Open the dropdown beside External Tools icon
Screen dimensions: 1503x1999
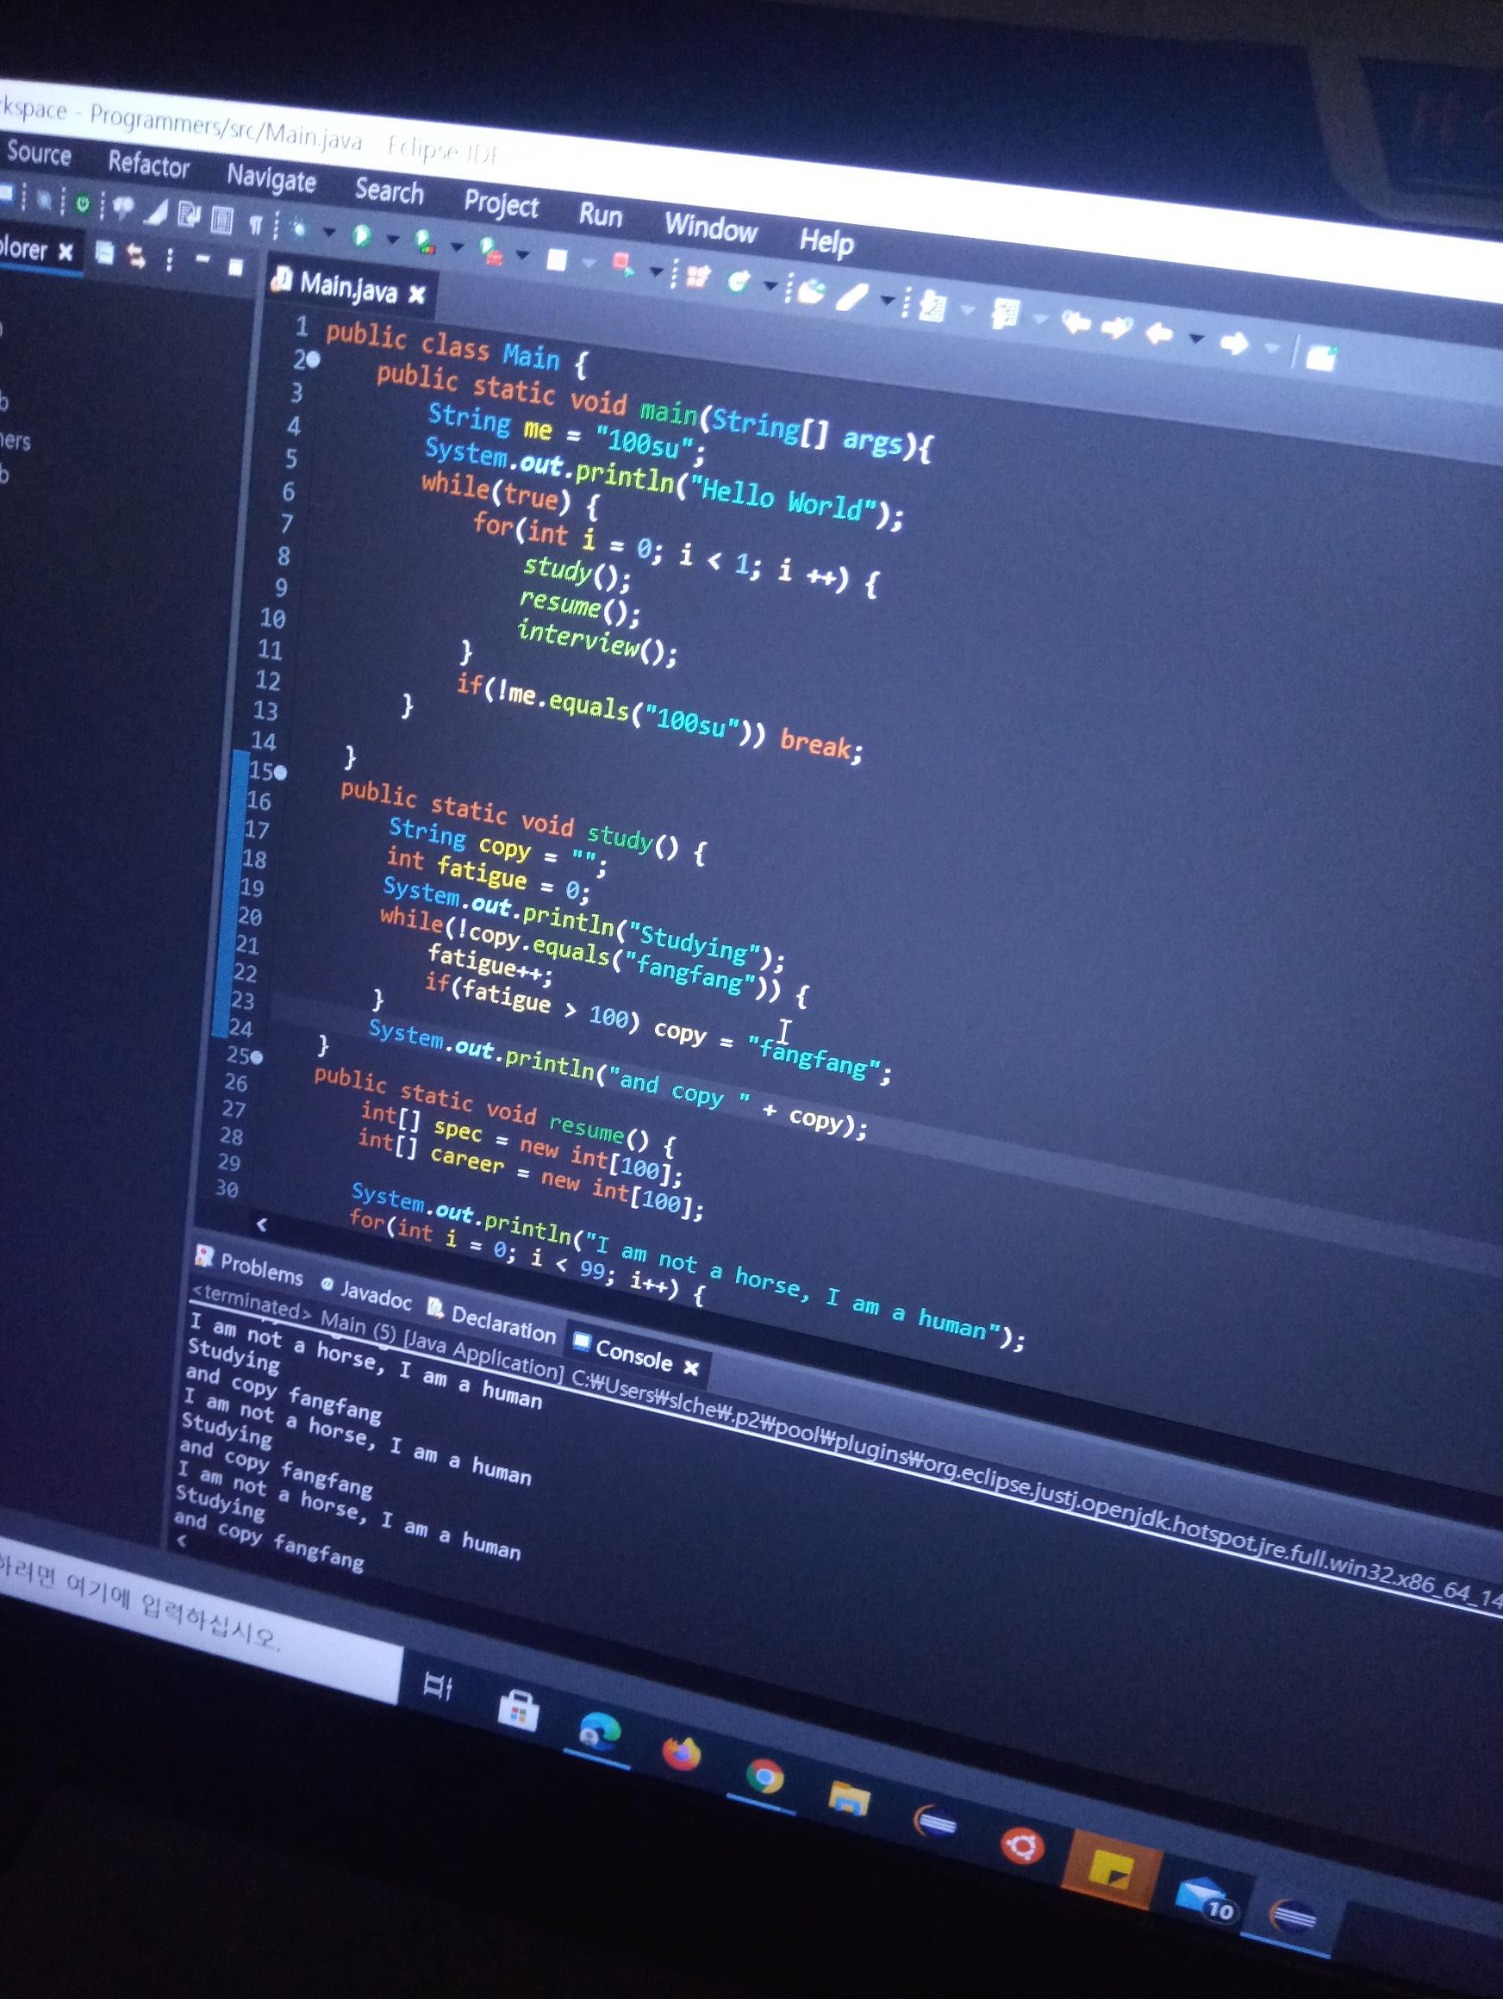pyautogui.click(x=522, y=254)
